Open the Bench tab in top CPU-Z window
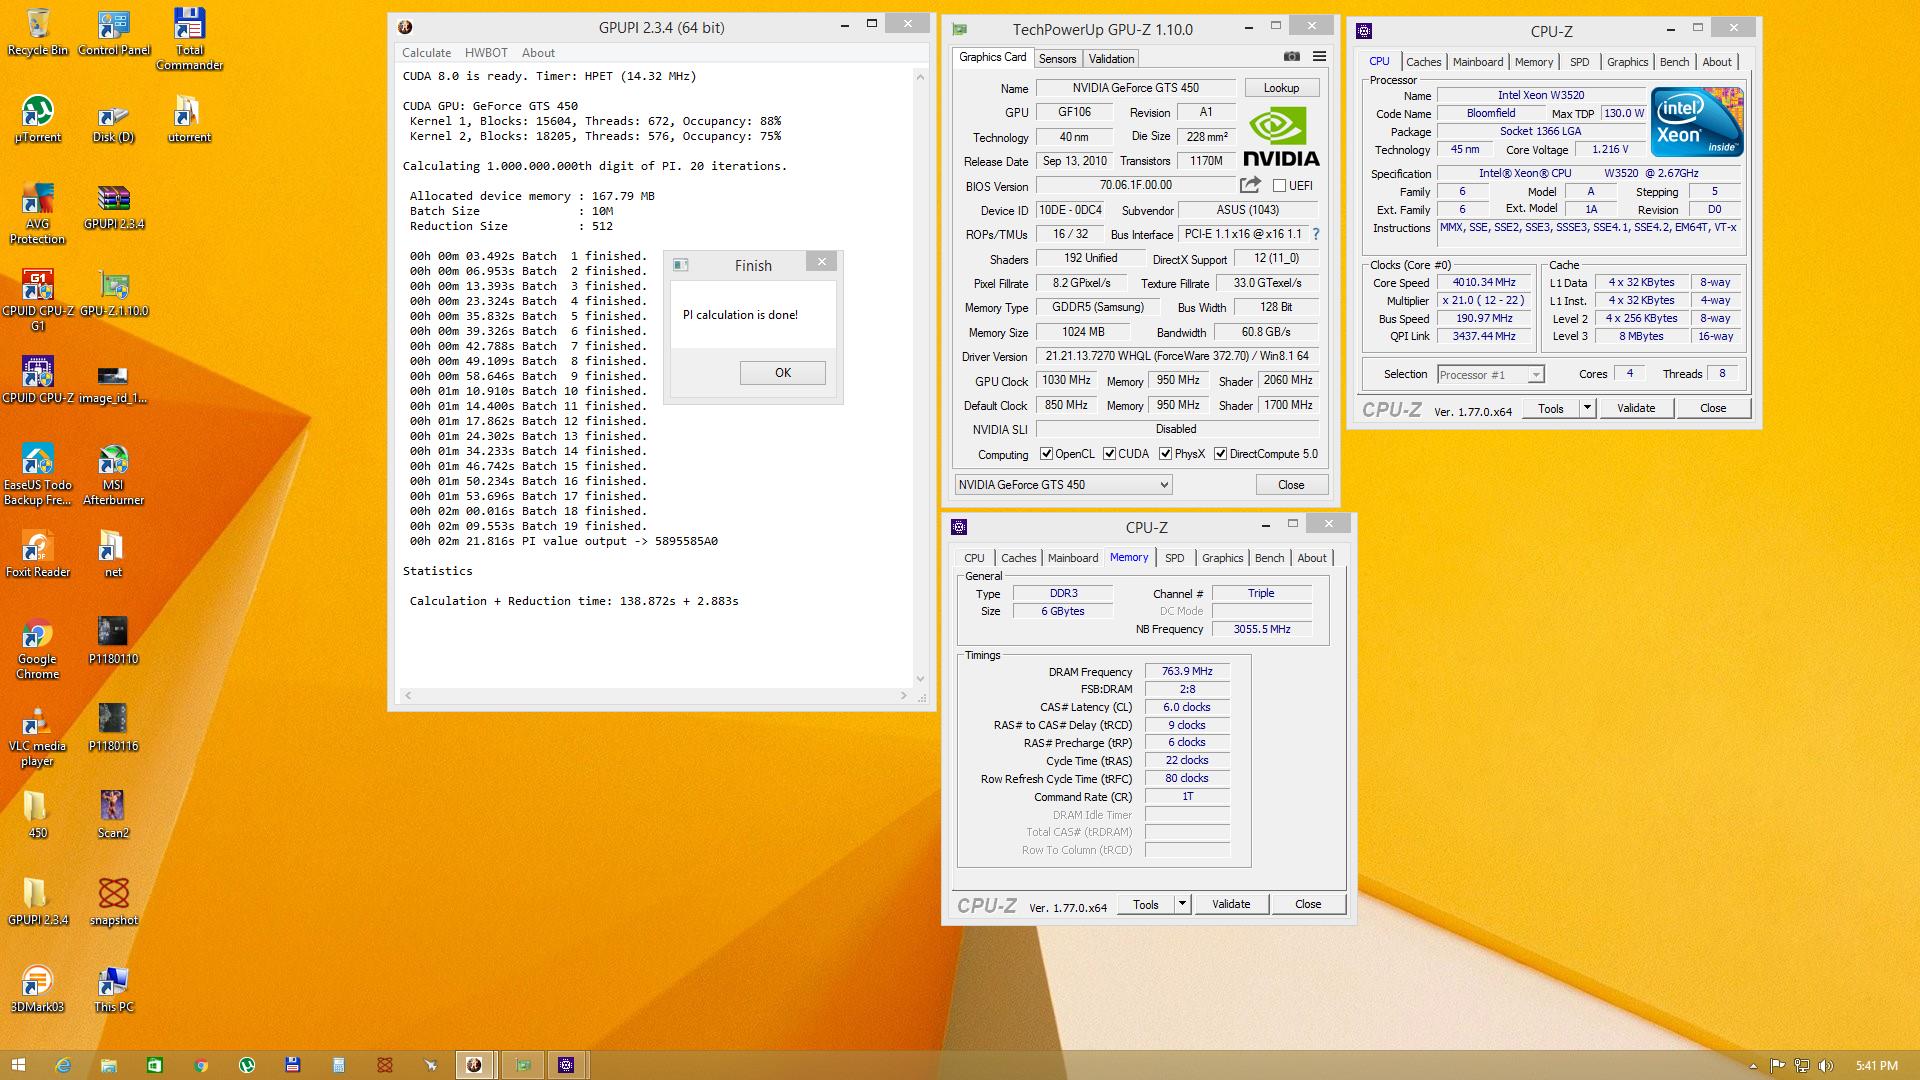The image size is (1920, 1080). [x=1674, y=62]
